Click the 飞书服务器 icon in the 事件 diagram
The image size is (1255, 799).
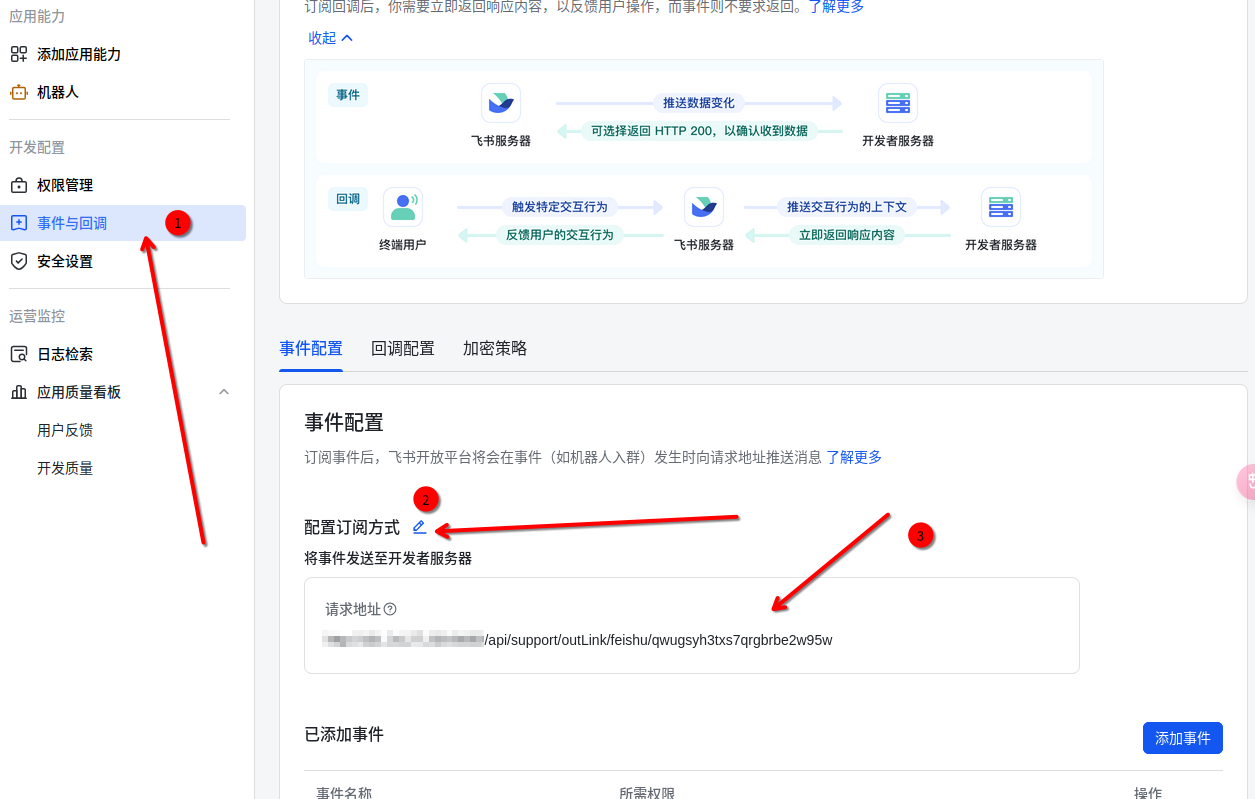click(x=500, y=102)
